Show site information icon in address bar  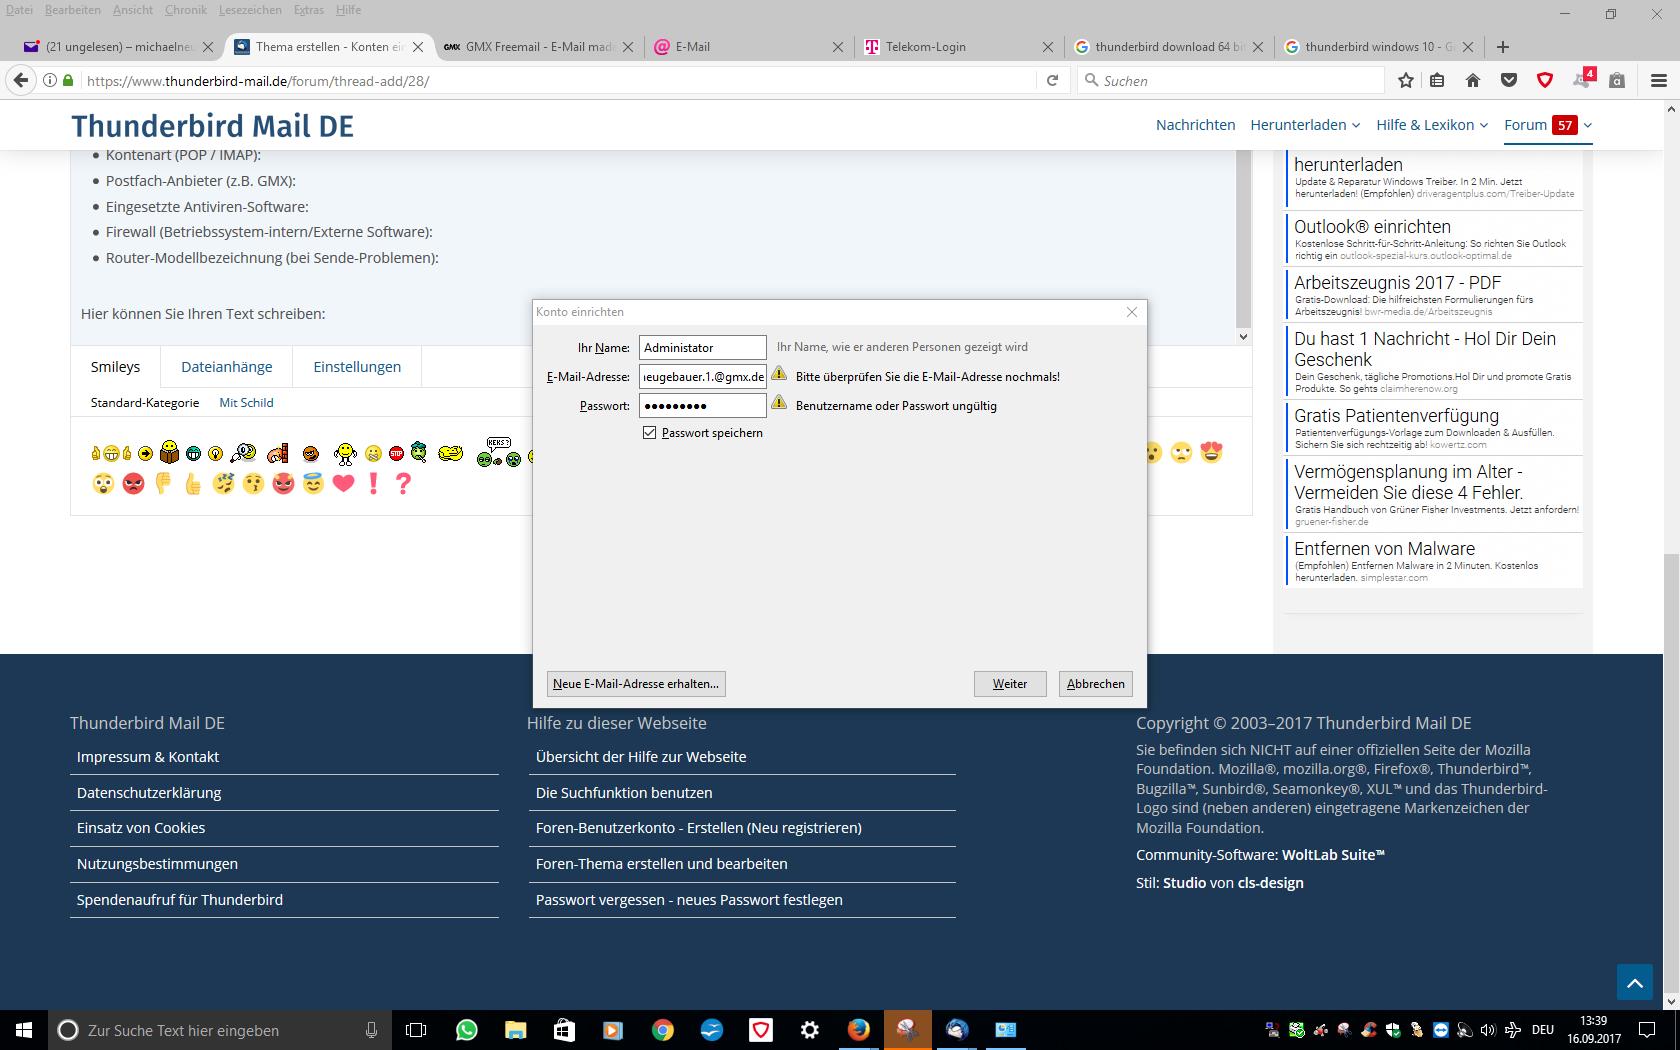(49, 81)
